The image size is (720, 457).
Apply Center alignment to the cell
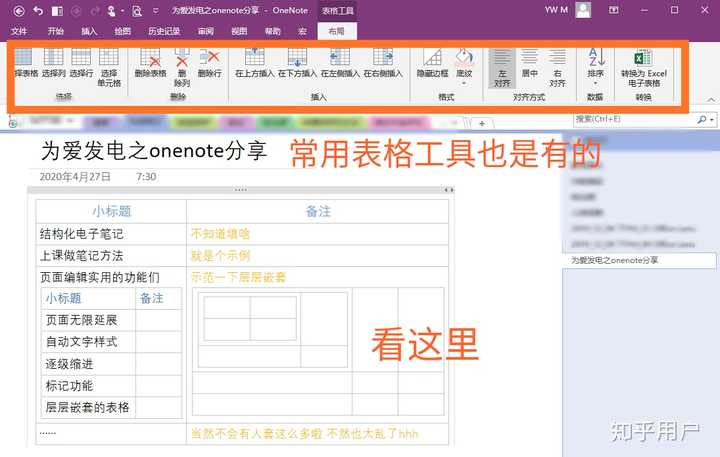529,62
